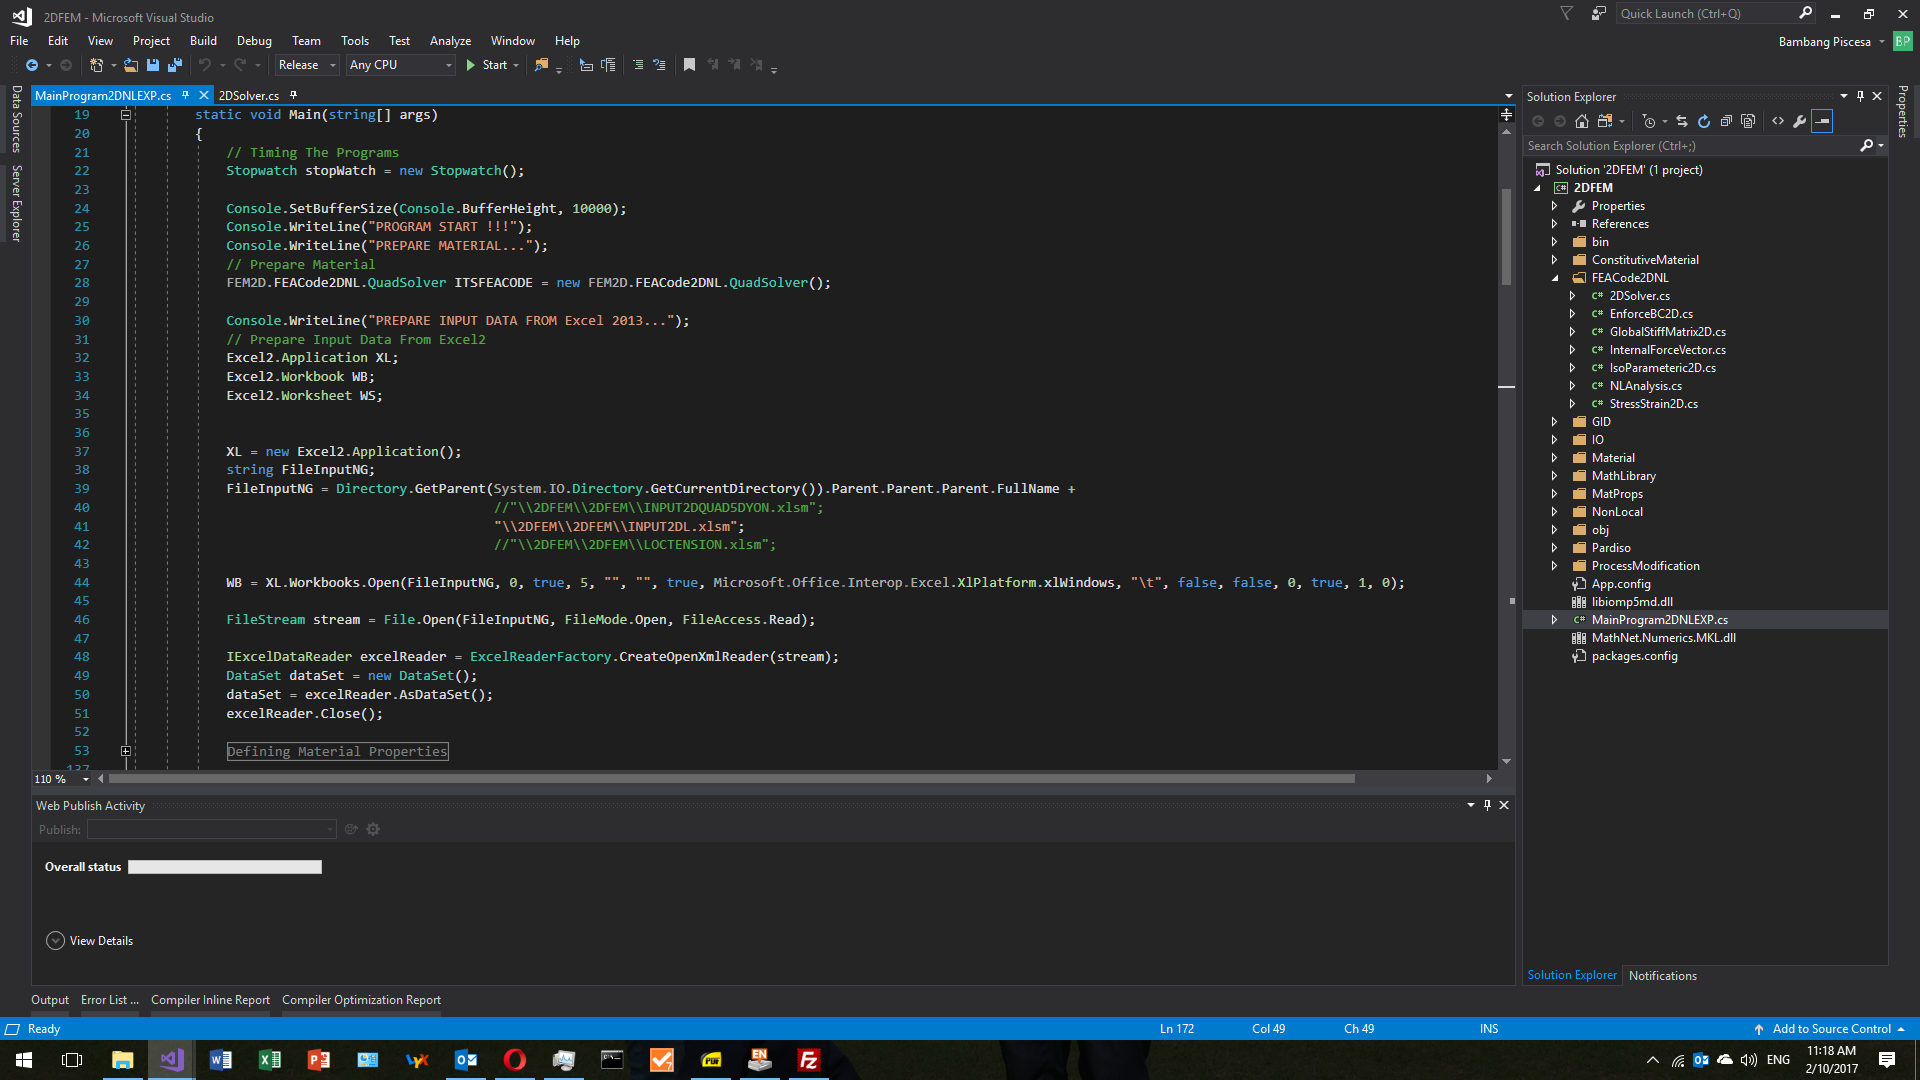Open Properties wrench icon in Solution Explorer
Viewport: 1920px width, 1080px height.
click(1800, 121)
